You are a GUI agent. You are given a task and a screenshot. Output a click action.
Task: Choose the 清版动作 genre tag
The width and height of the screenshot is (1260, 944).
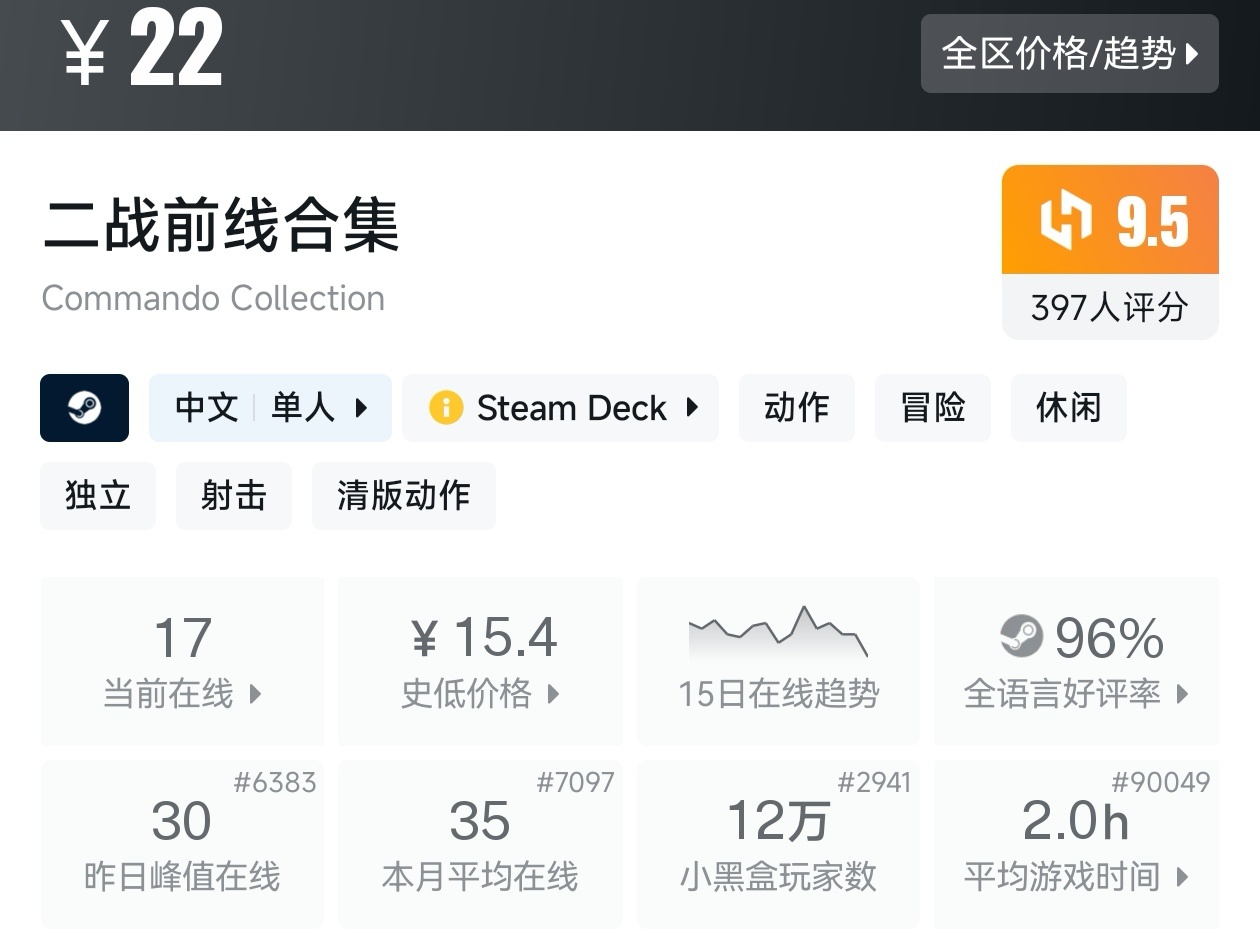(403, 496)
